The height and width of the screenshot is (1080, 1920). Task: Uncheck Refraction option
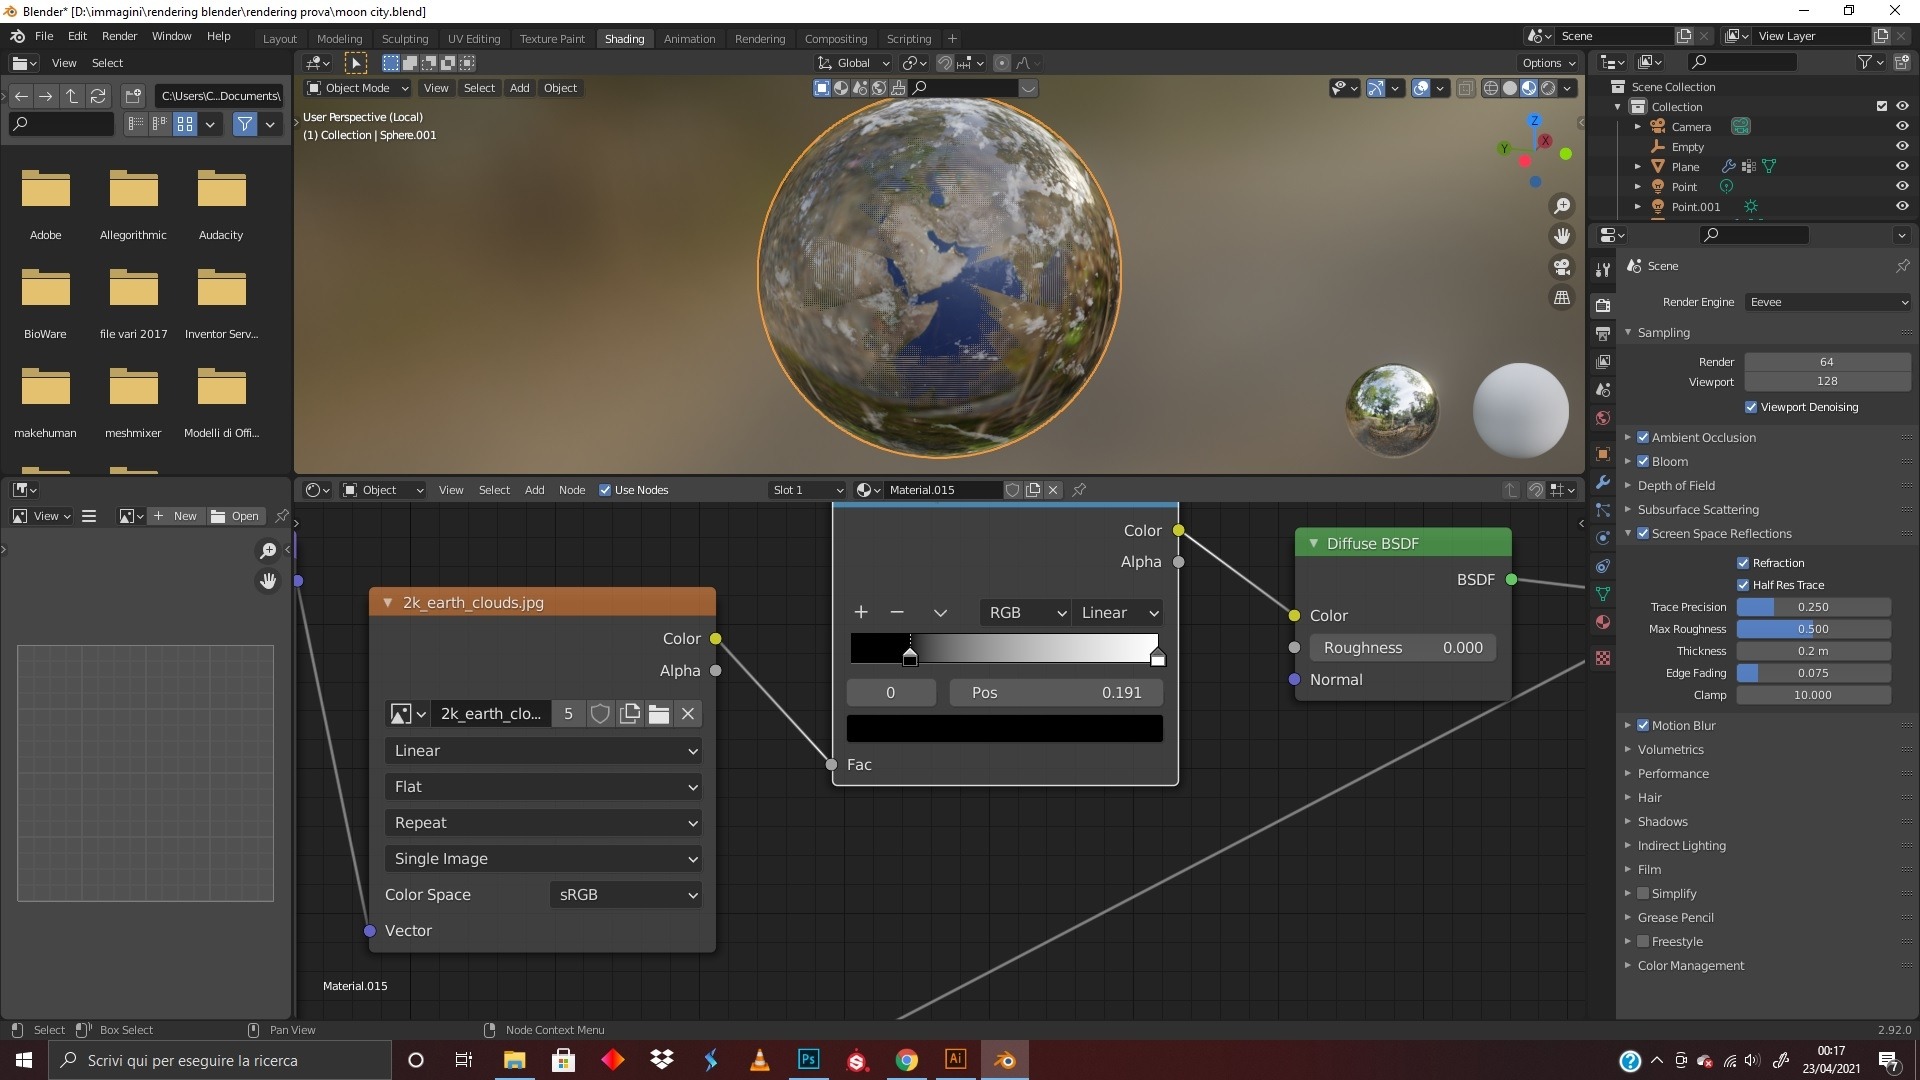1743,563
